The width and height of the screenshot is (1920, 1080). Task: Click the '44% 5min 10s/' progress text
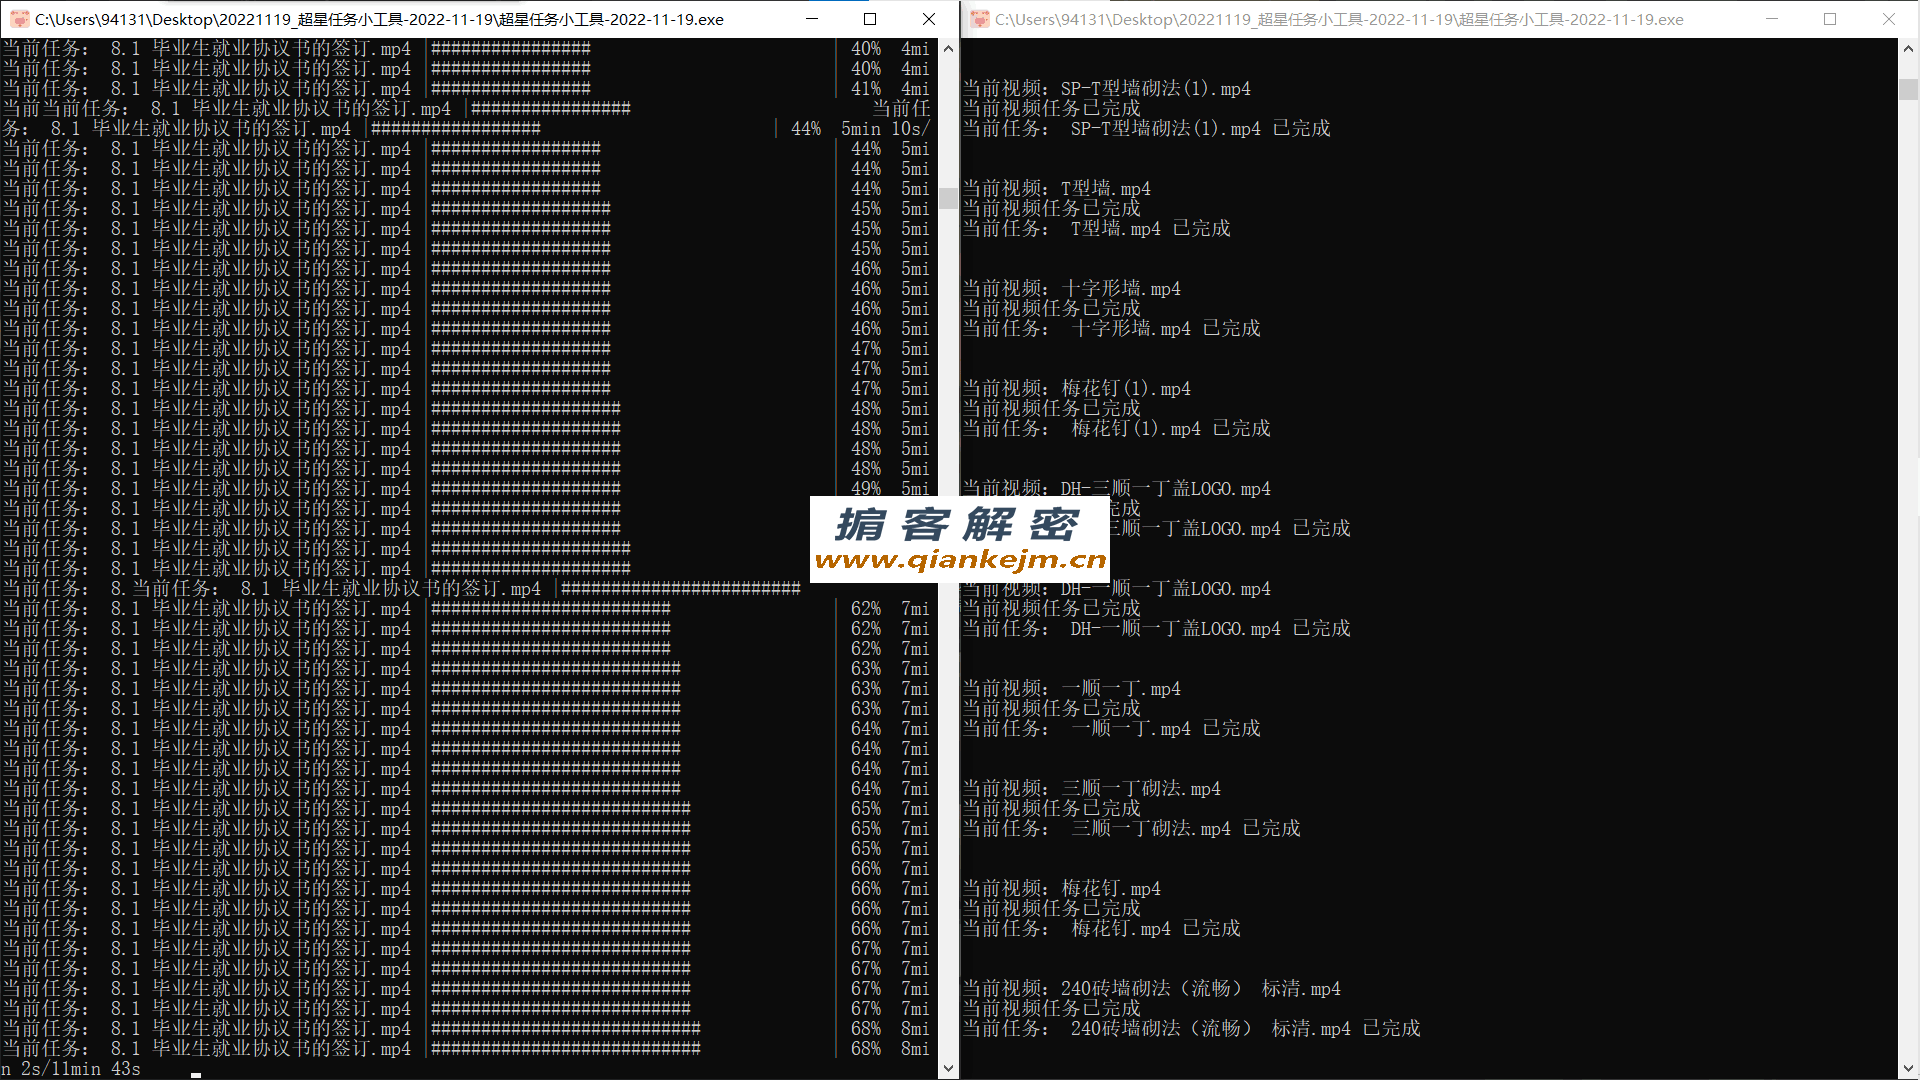860,129
